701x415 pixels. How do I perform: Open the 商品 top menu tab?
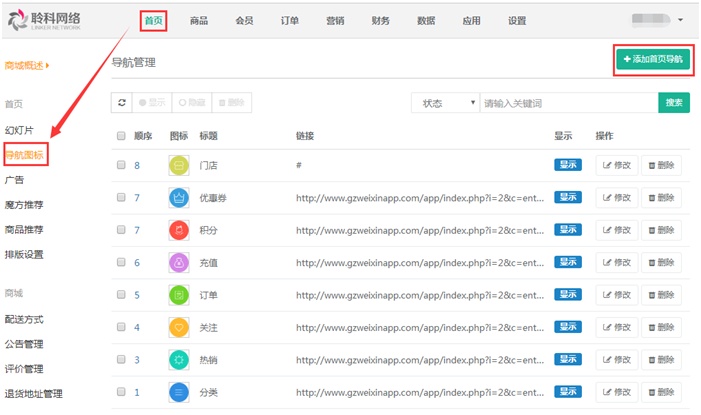(x=200, y=21)
